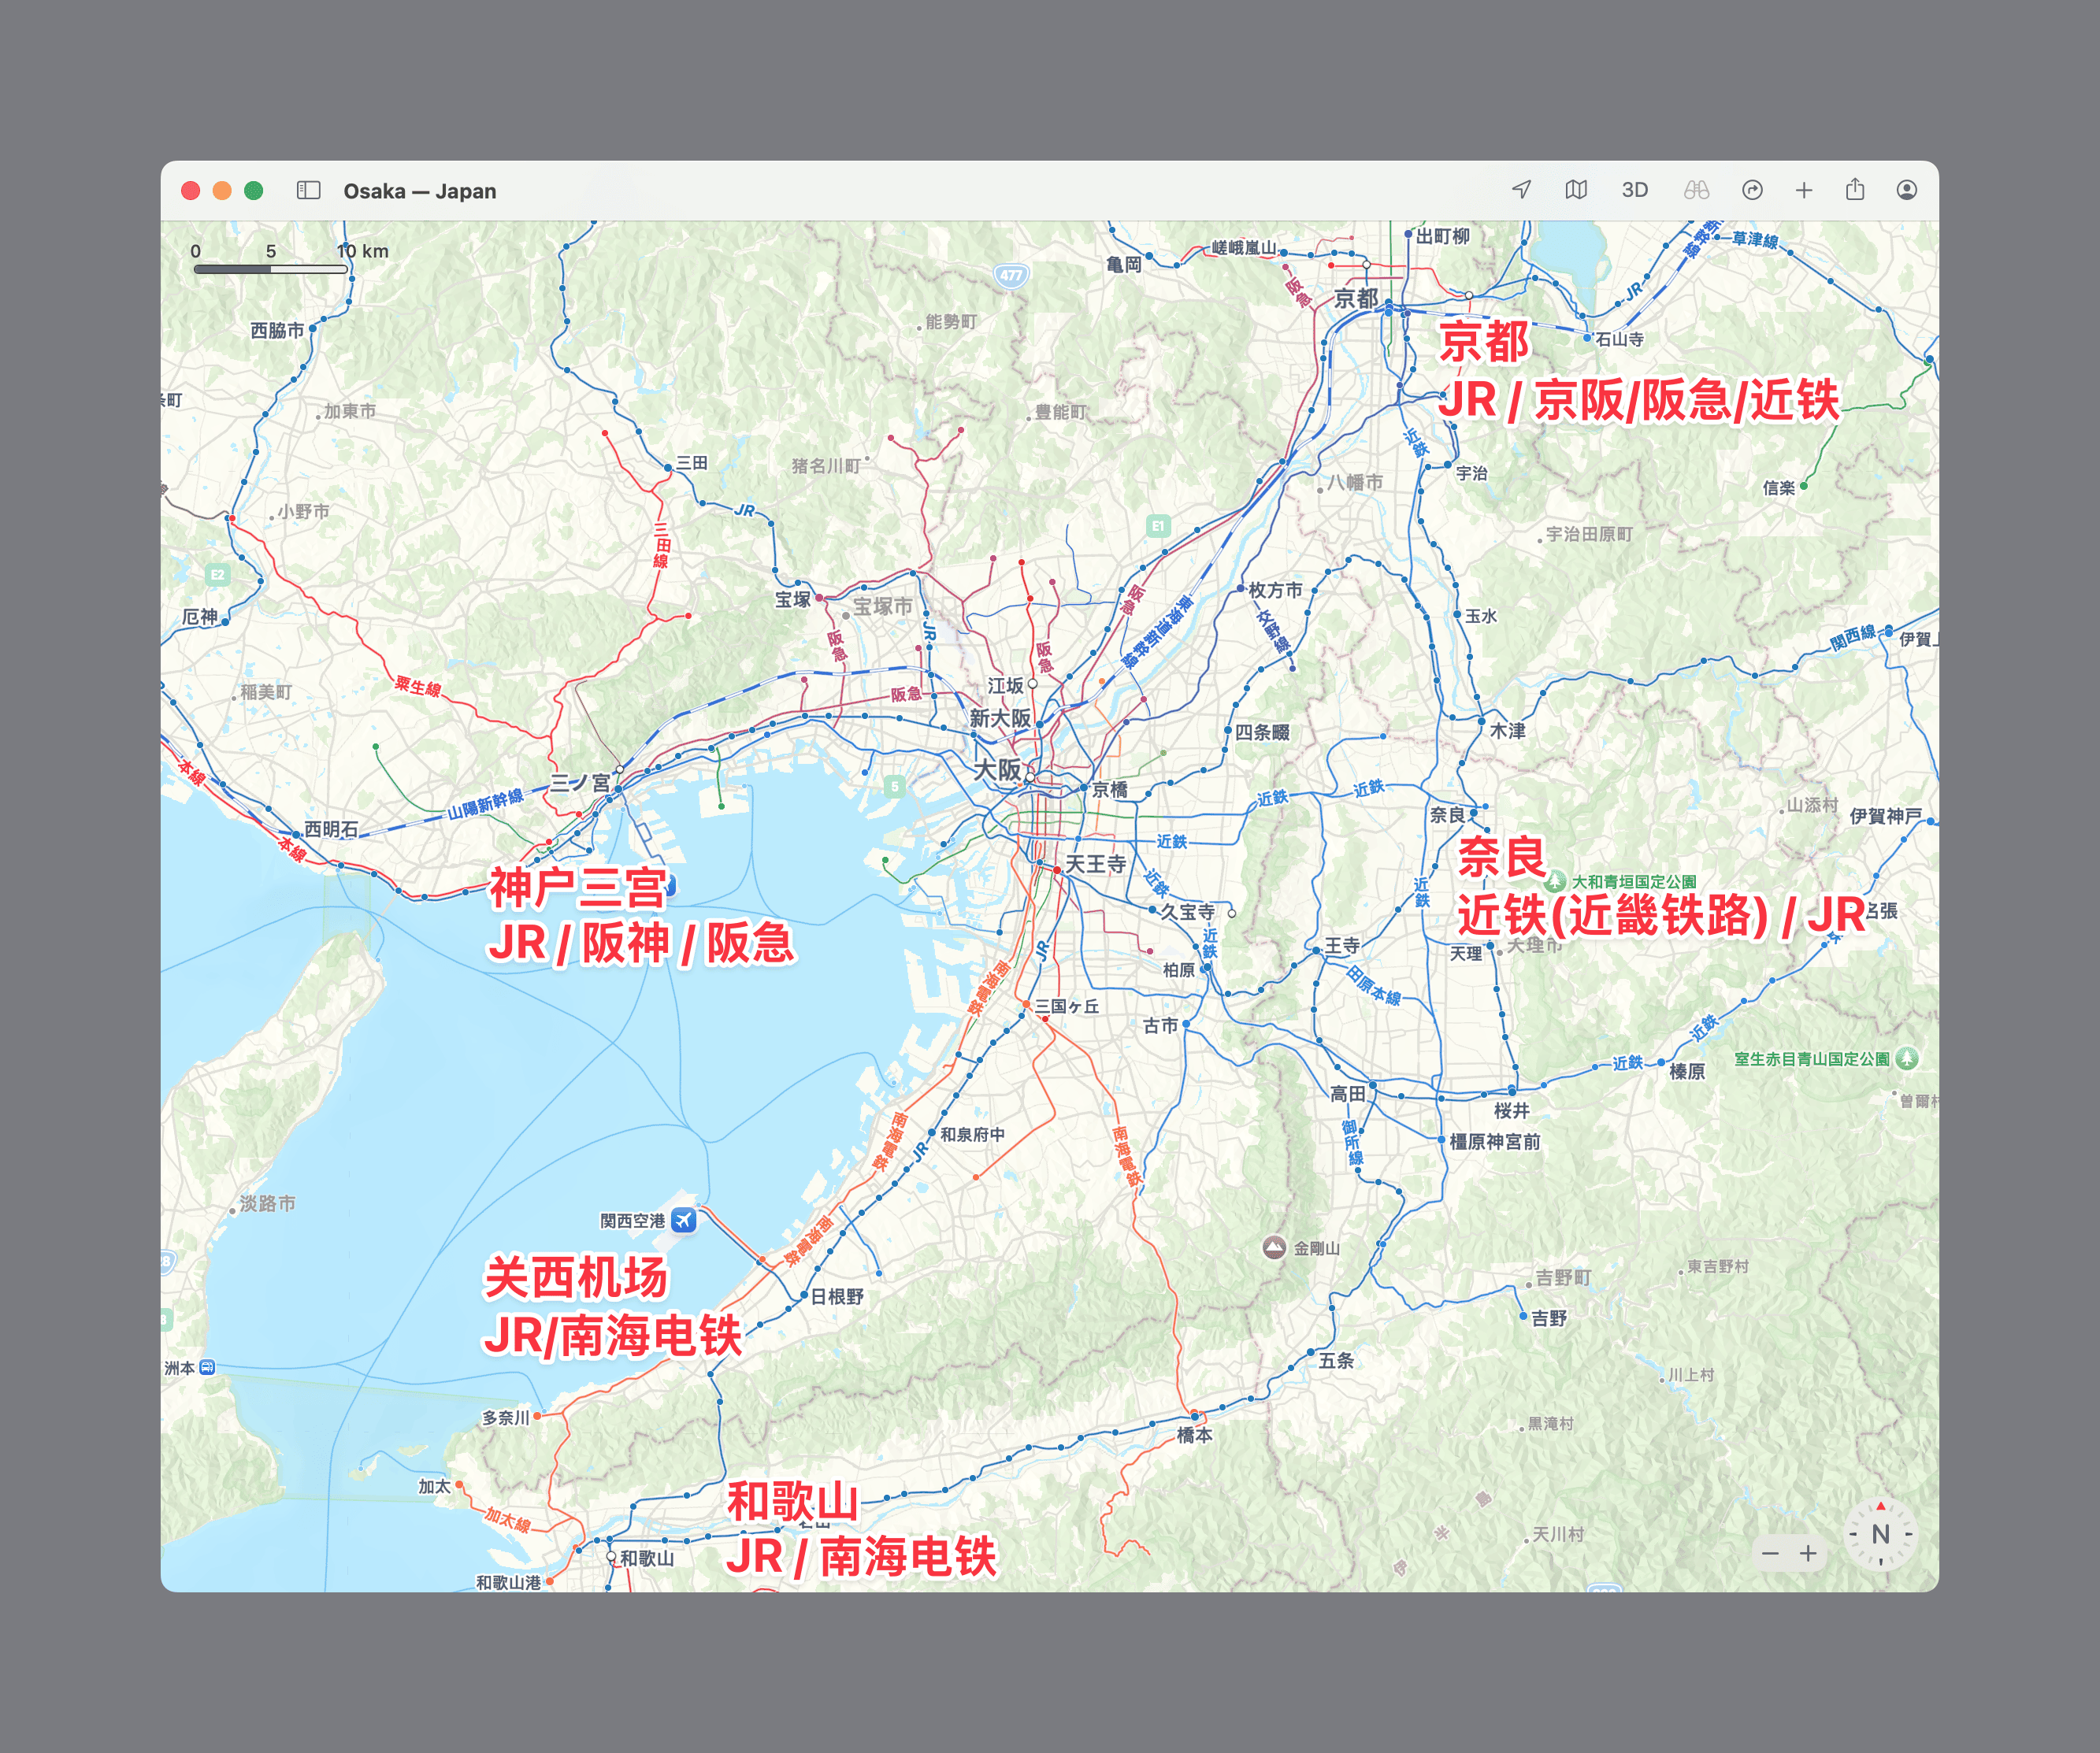Click the Look Around binoculars icon
Viewport: 2100px width, 1753px height.
tap(1696, 190)
